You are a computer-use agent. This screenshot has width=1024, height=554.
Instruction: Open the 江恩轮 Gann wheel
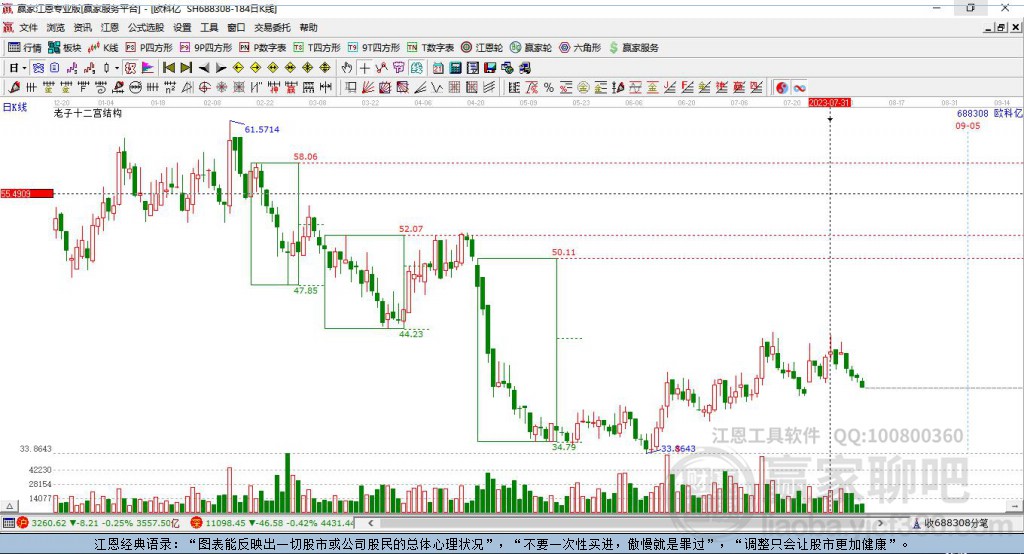(x=482, y=48)
